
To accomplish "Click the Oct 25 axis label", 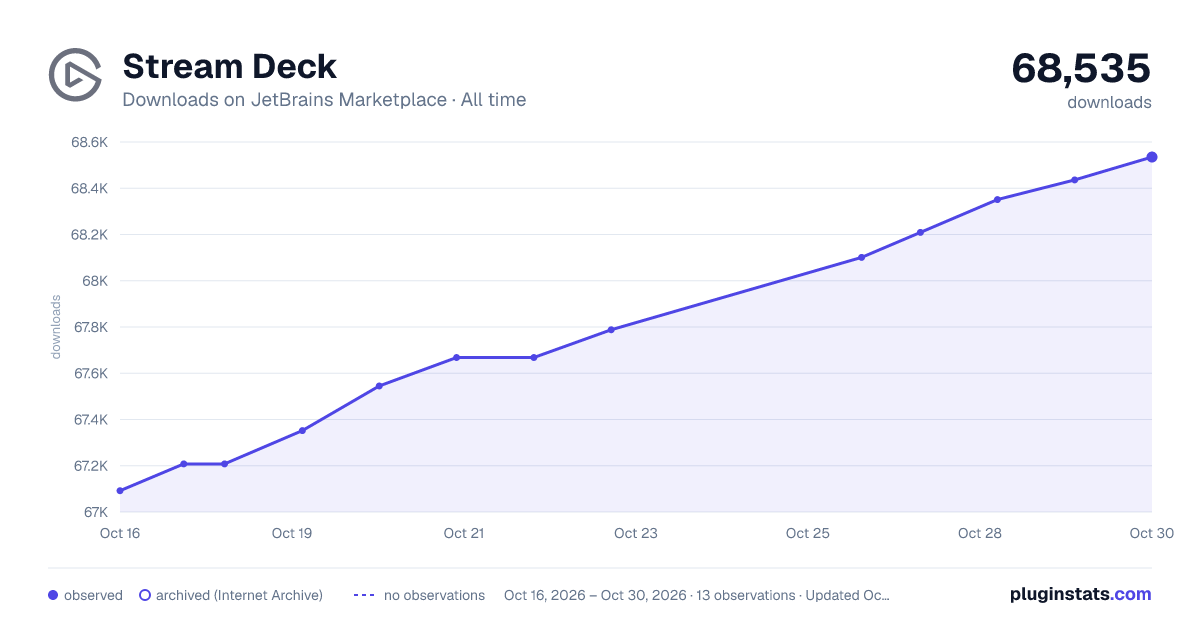I will [x=808, y=533].
